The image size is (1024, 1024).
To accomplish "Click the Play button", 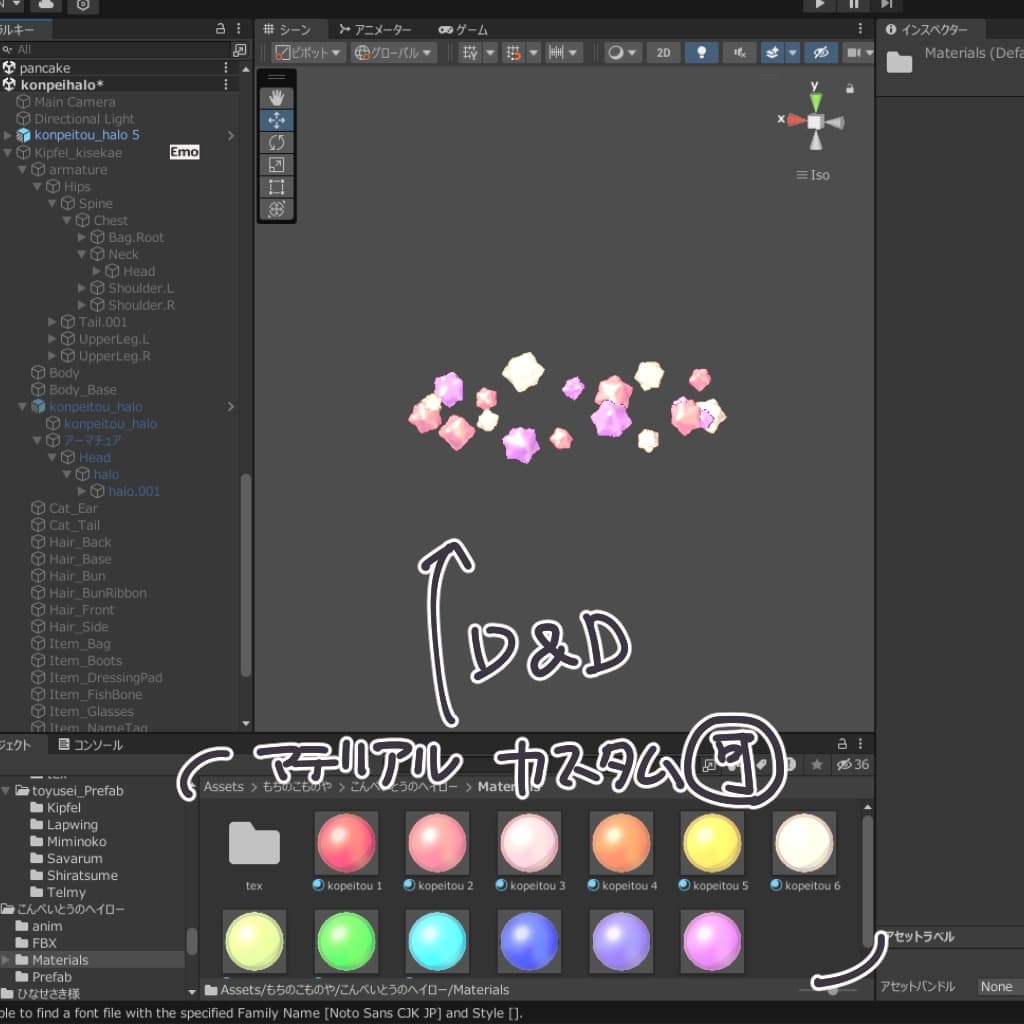I will (x=819, y=5).
